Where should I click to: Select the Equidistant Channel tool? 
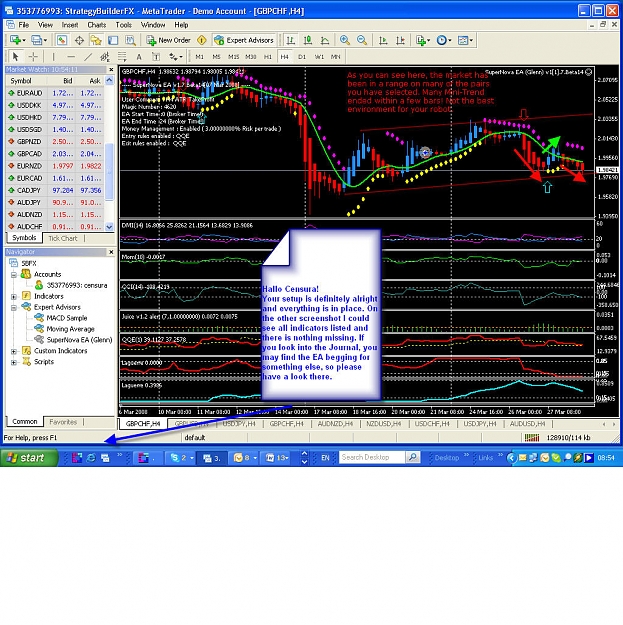(x=105, y=57)
